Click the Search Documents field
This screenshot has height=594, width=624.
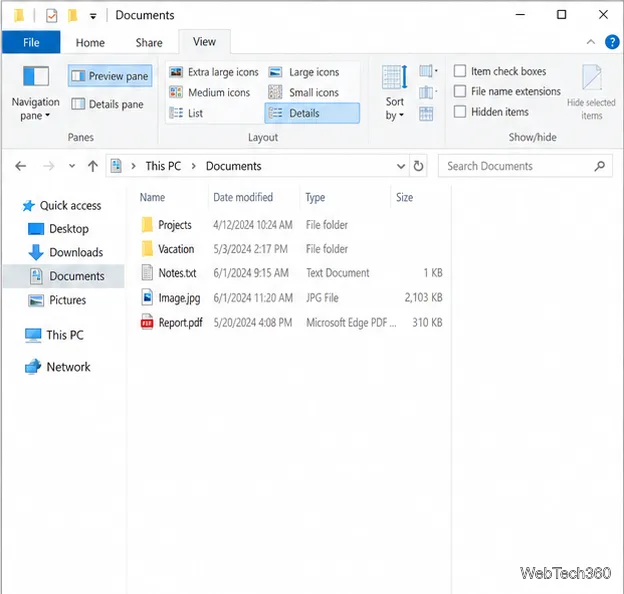525,166
